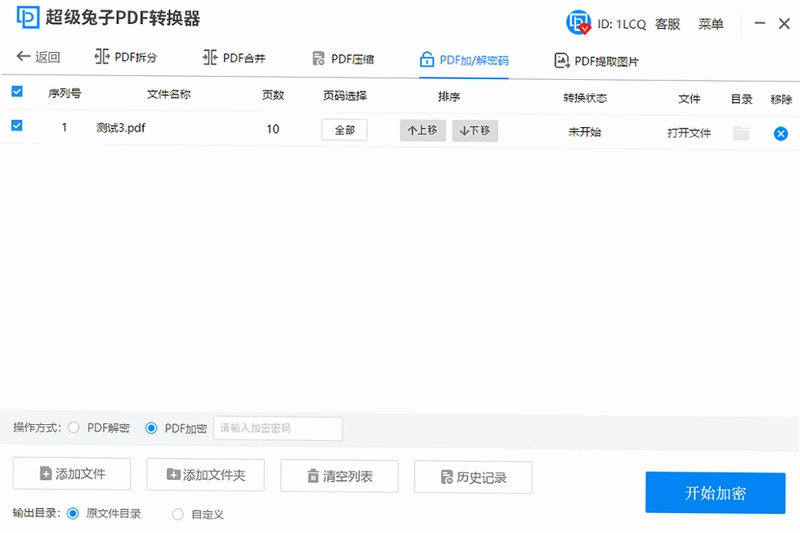Select the PDF加密 radio option

(151, 428)
